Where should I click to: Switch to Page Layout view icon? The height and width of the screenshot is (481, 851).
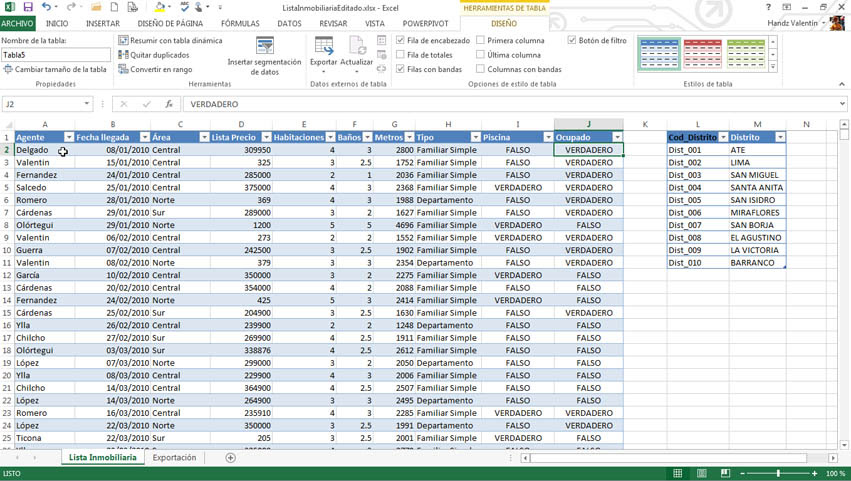701,473
